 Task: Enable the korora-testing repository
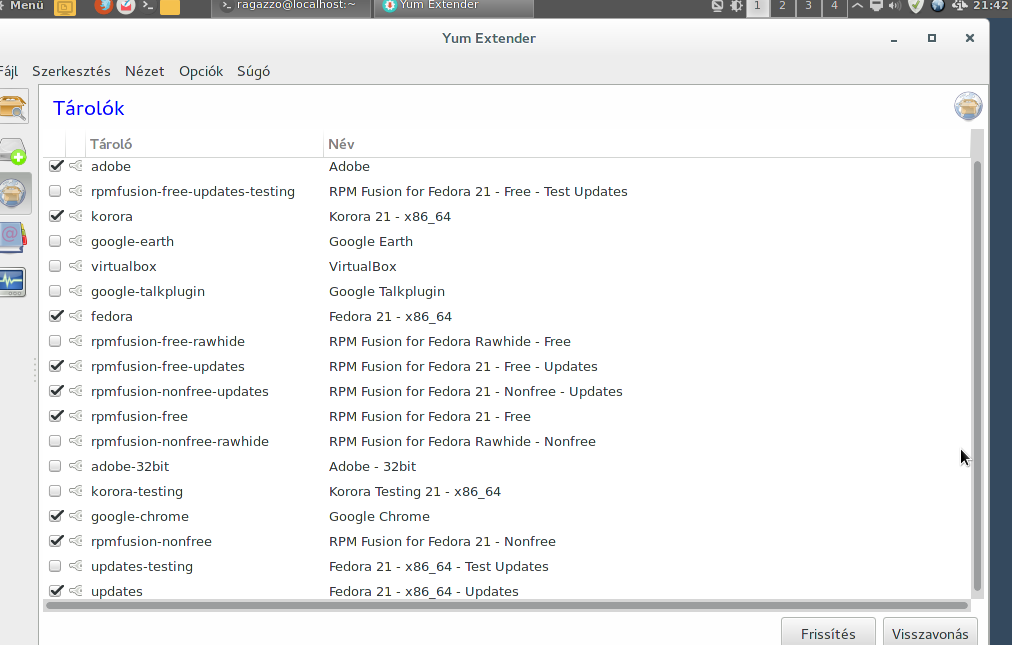(x=55, y=491)
